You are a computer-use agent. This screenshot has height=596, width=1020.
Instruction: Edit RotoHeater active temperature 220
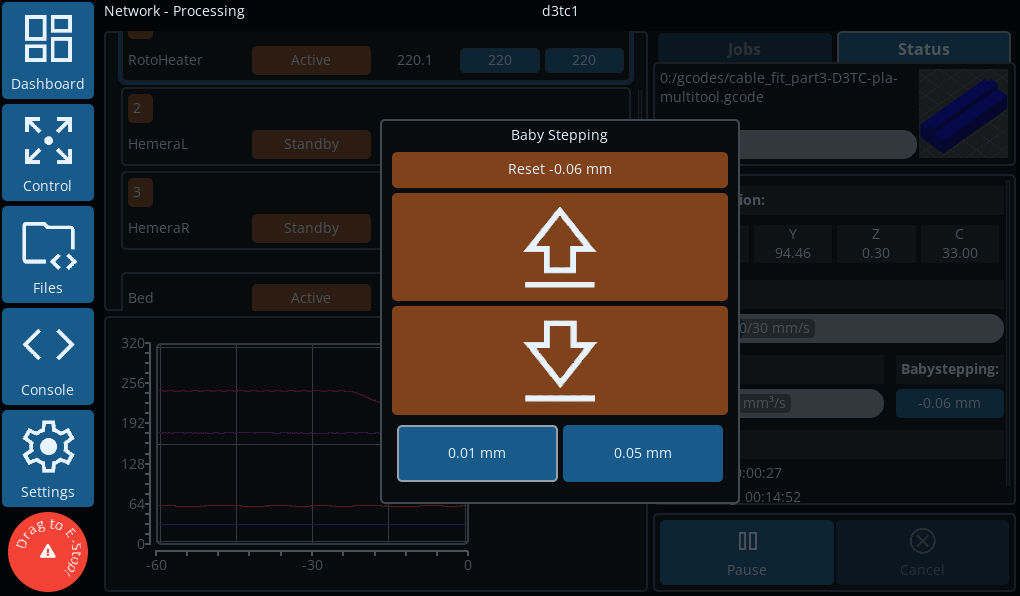pos(499,60)
